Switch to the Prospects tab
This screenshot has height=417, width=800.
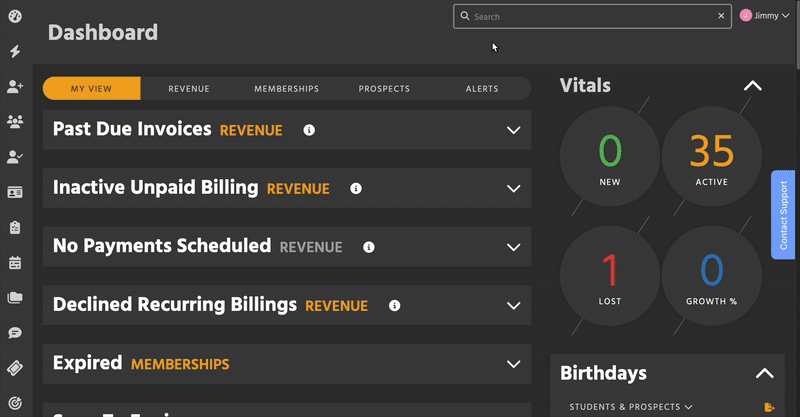[384, 89]
